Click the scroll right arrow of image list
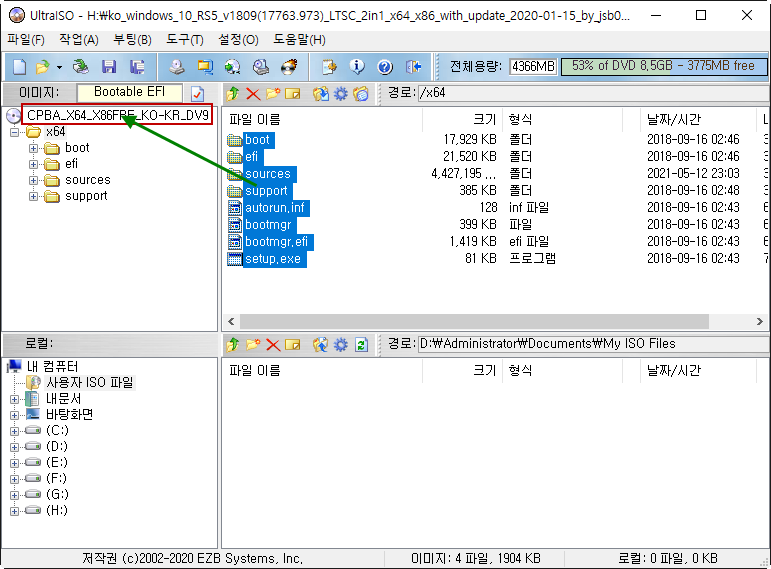 tap(760, 322)
